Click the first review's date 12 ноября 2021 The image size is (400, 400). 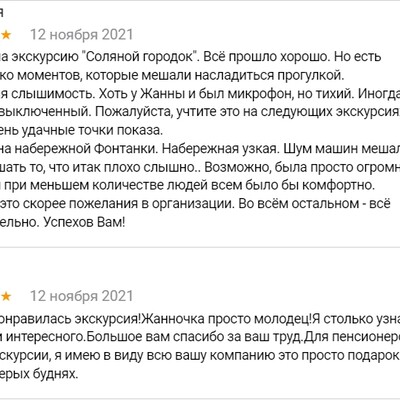pyautogui.click(x=82, y=35)
